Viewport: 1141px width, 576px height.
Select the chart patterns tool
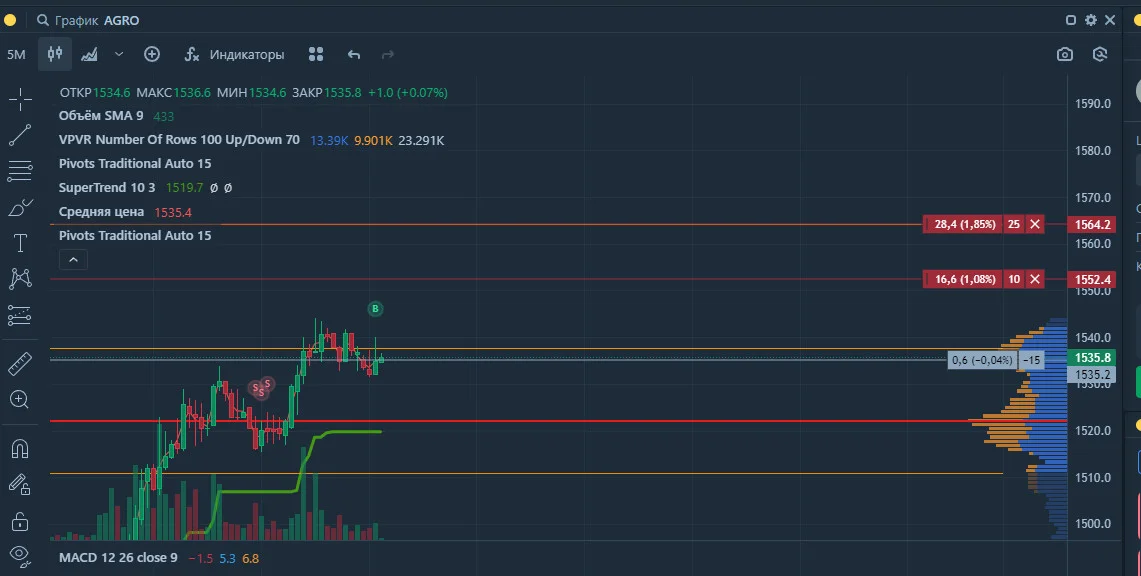pos(20,279)
